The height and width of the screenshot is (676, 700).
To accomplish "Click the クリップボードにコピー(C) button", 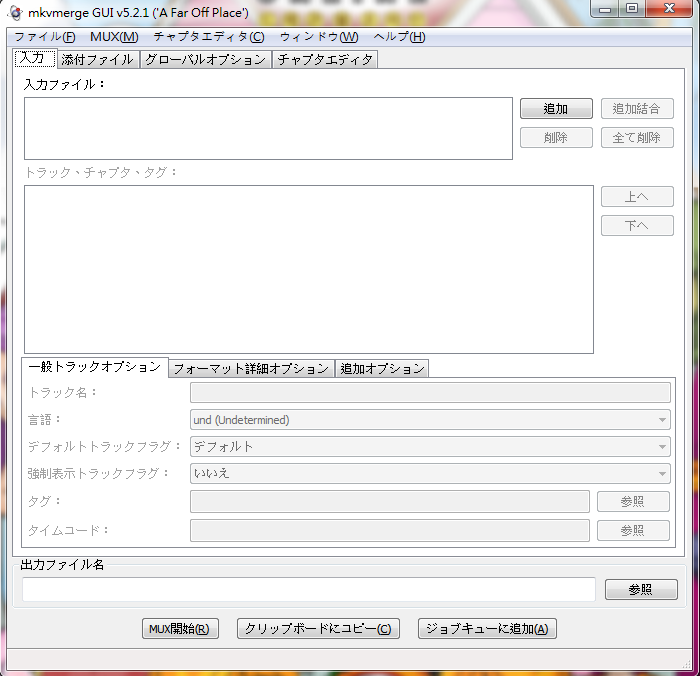I will [318, 629].
